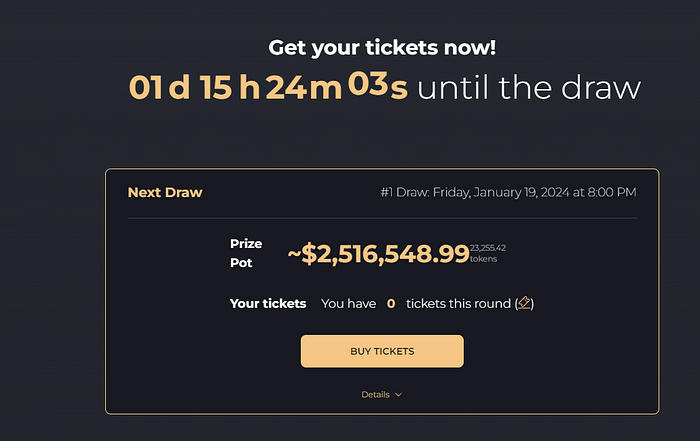The height and width of the screenshot is (441, 700).
Task: Click the BUY TICKETS button
Action: coord(382,351)
